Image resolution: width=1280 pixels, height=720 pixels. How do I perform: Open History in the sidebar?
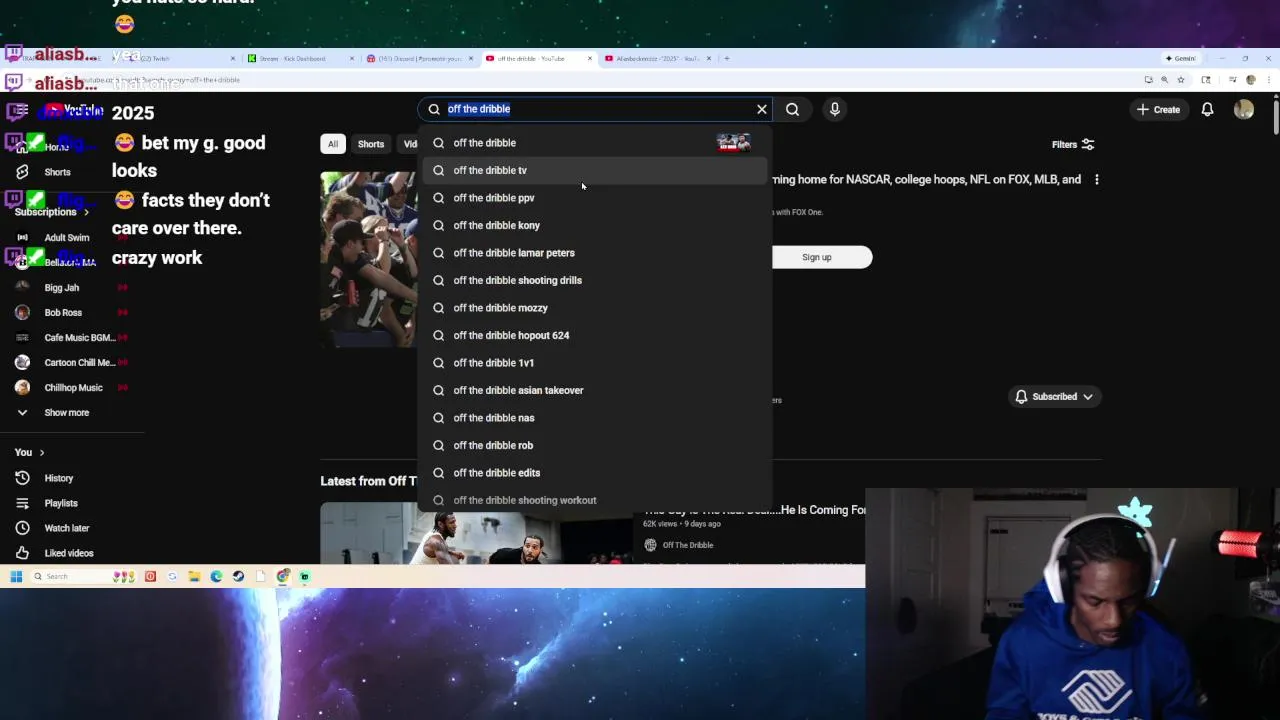[58, 478]
